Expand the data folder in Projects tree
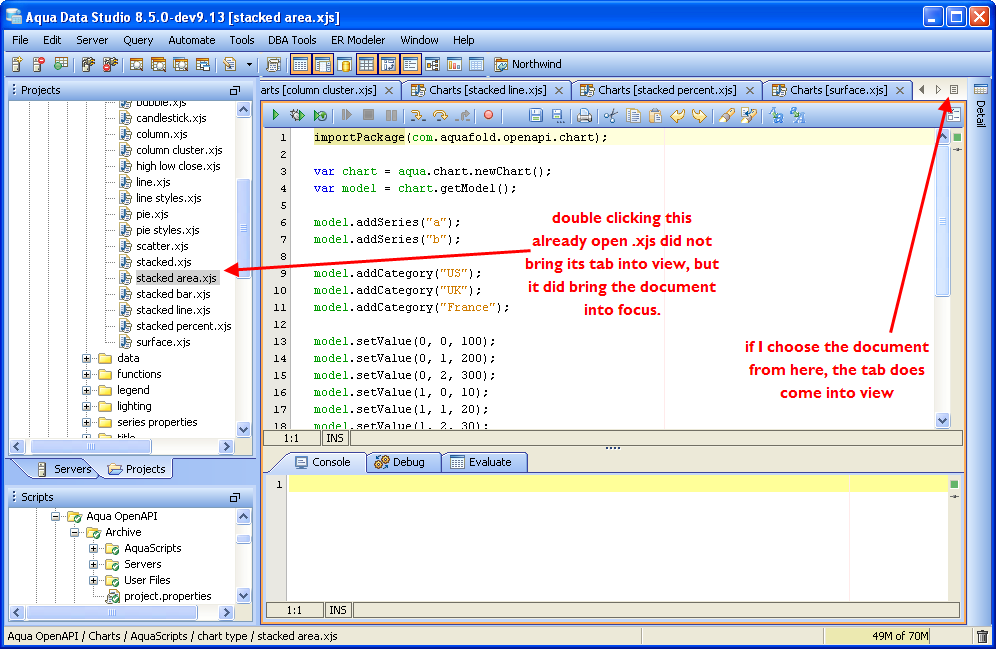 point(86,358)
